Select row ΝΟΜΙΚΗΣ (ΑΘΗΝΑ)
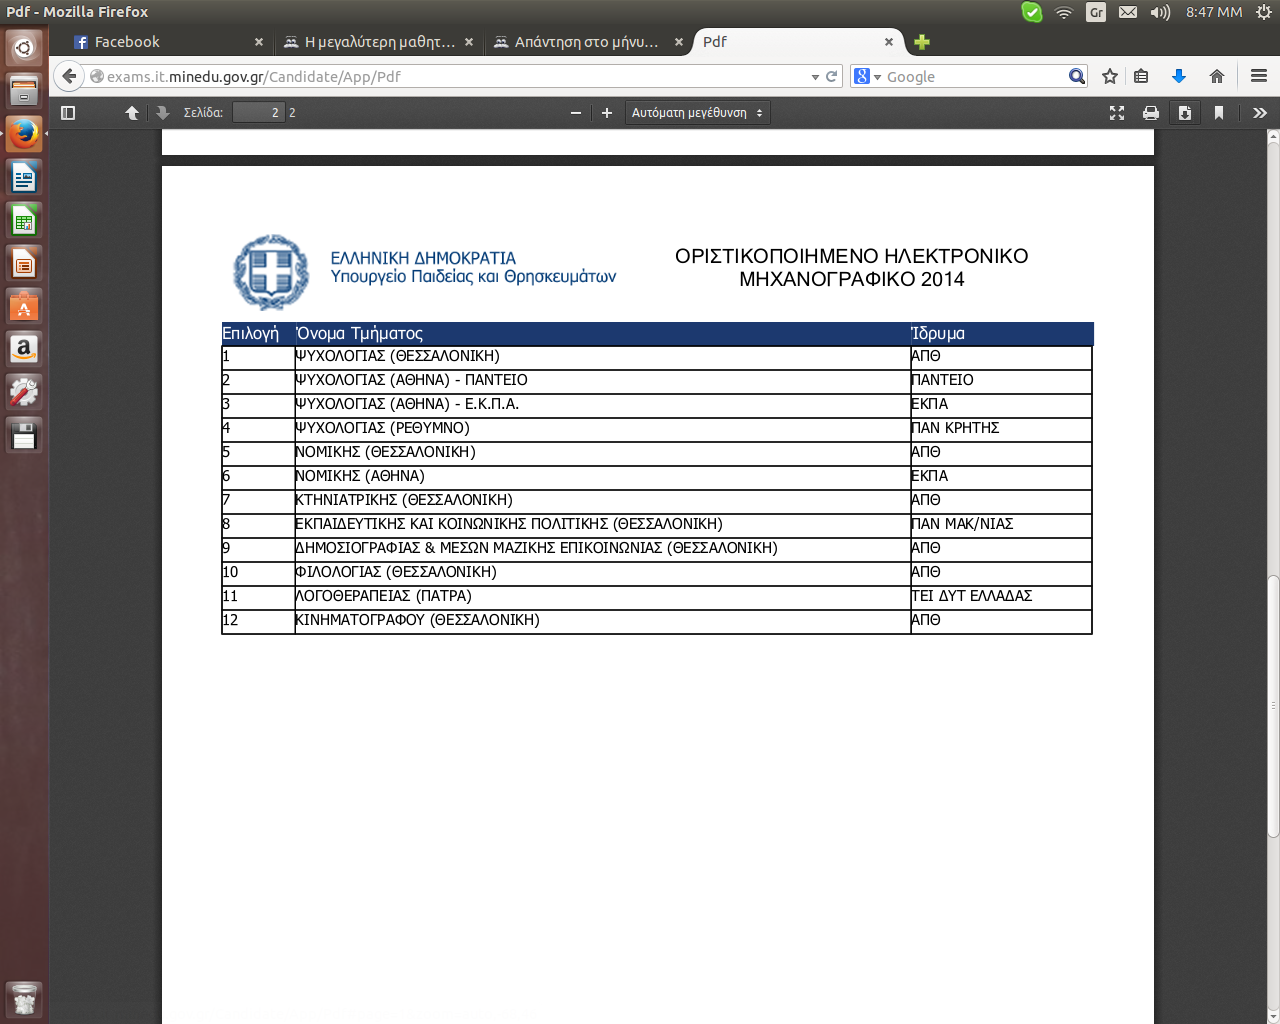1280x1024 pixels. pos(657,477)
